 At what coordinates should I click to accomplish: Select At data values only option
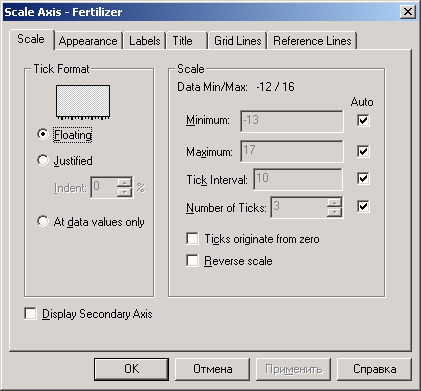click(x=43, y=221)
